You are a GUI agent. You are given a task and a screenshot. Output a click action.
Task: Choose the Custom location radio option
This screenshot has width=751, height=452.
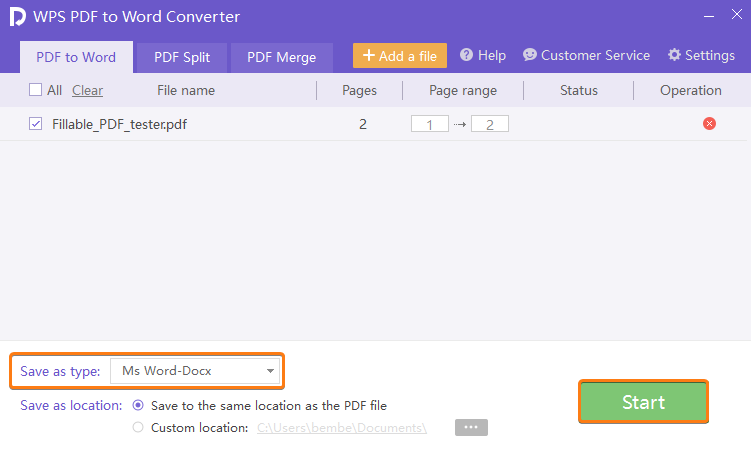coord(138,428)
